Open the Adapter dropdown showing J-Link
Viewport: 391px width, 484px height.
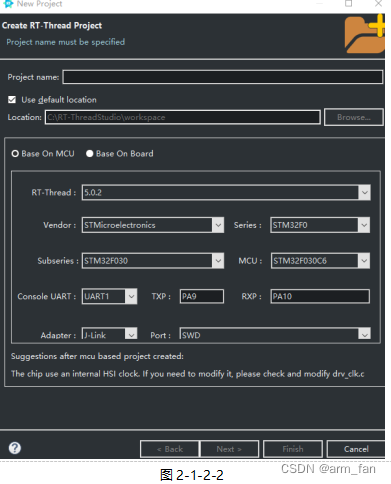click(x=109, y=334)
